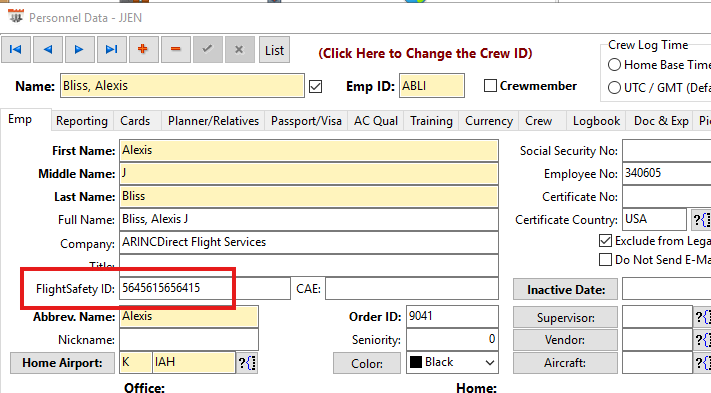Add a new record with plus icon
The image size is (711, 393).
click(143, 50)
